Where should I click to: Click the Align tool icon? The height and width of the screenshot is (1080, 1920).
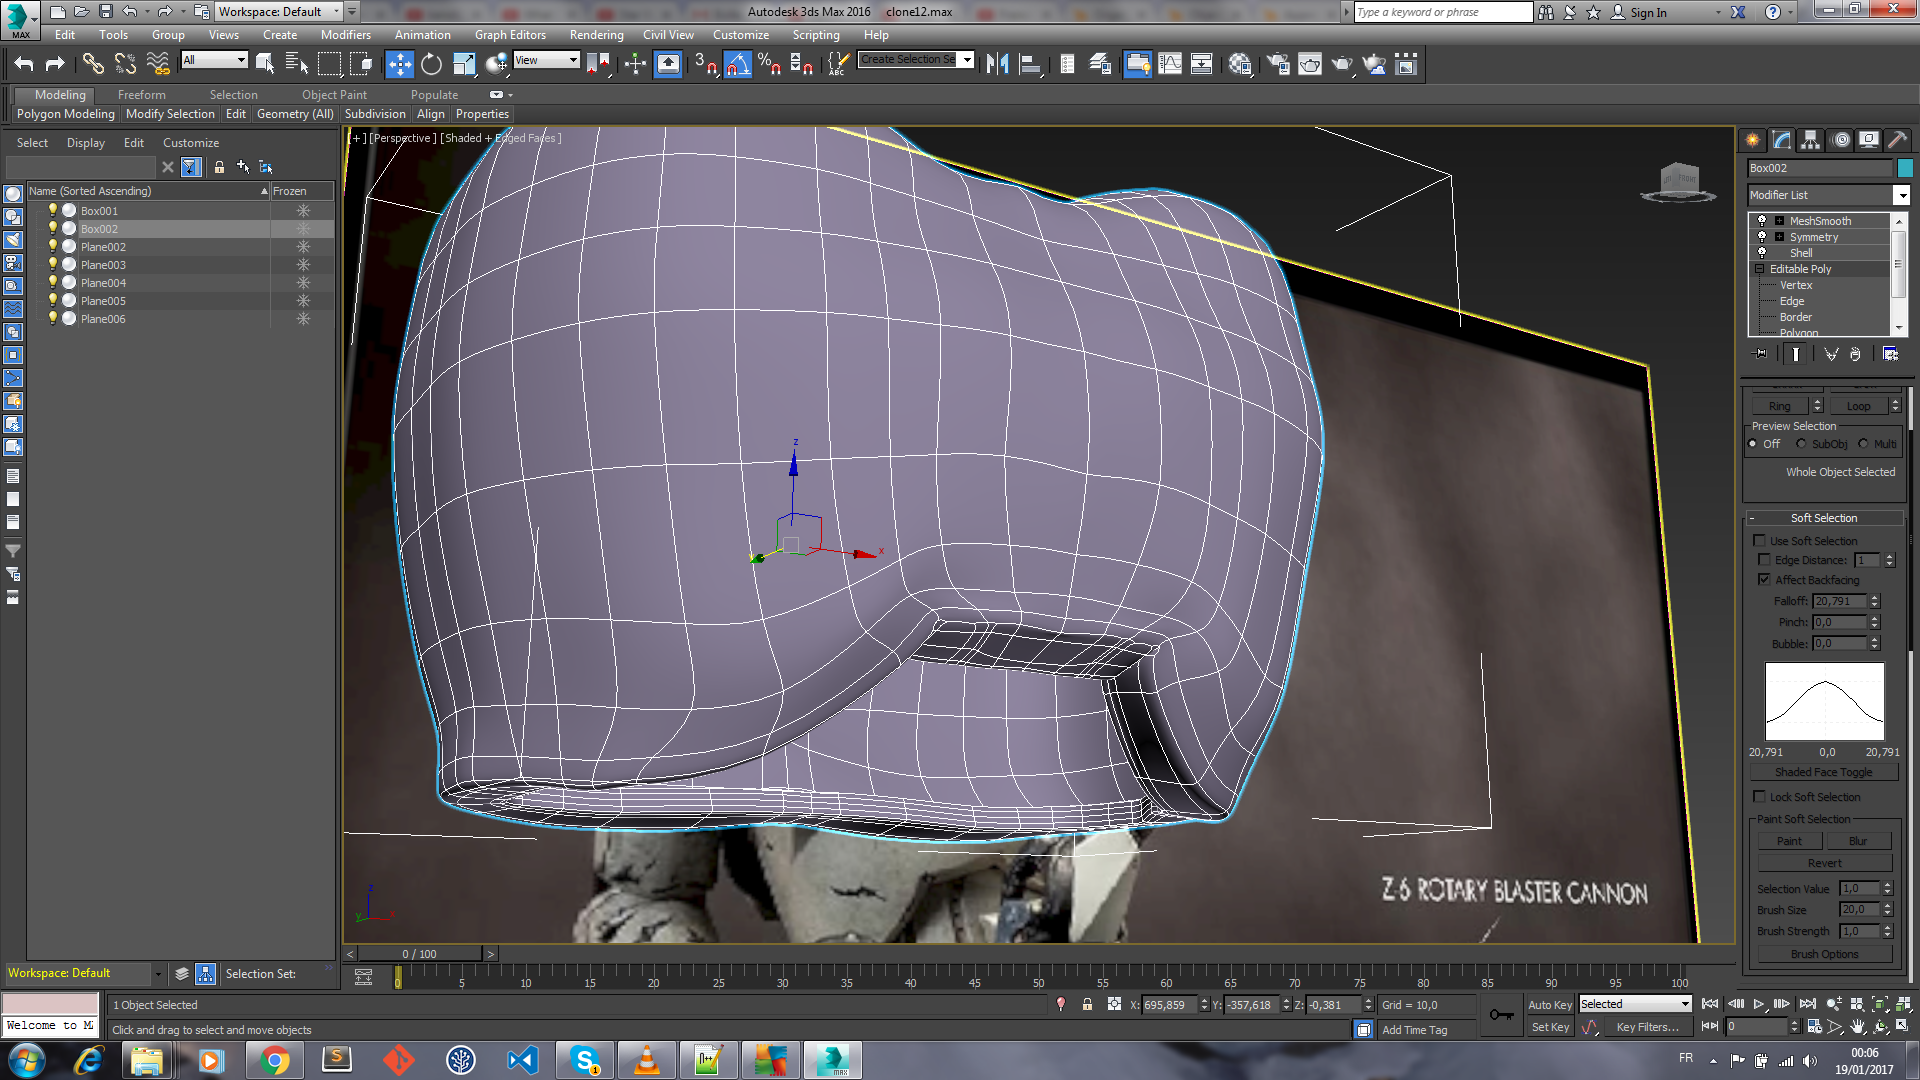pos(1030,64)
